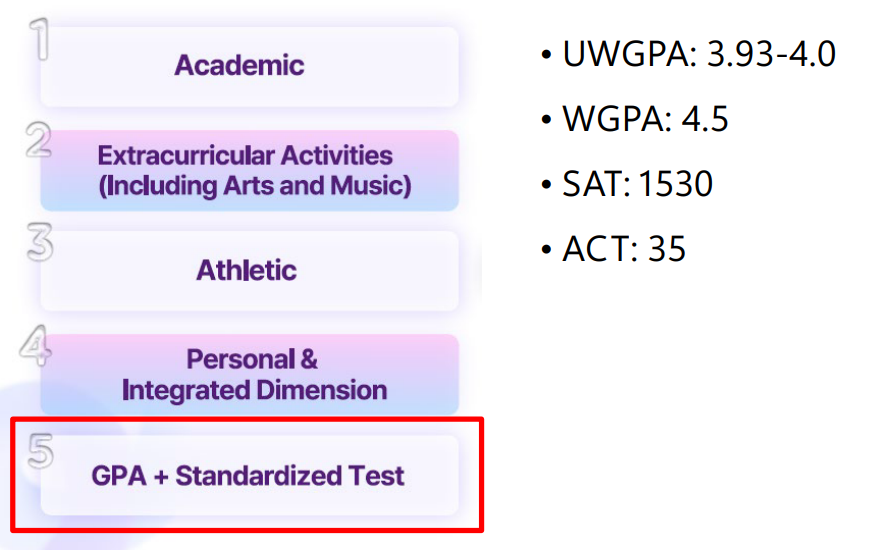Click the GPA + Standardized Test button
Image resolution: width=878 pixels, height=550 pixels.
tap(248, 476)
